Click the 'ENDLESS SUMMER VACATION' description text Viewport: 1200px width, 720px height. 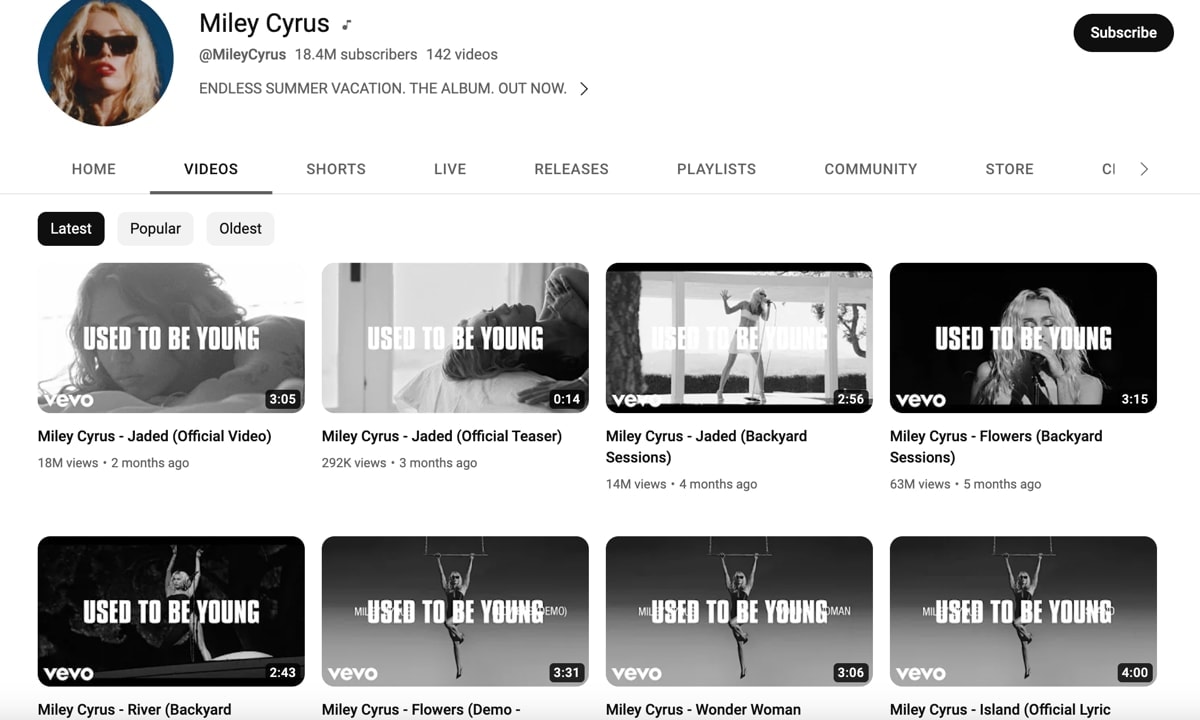click(383, 89)
